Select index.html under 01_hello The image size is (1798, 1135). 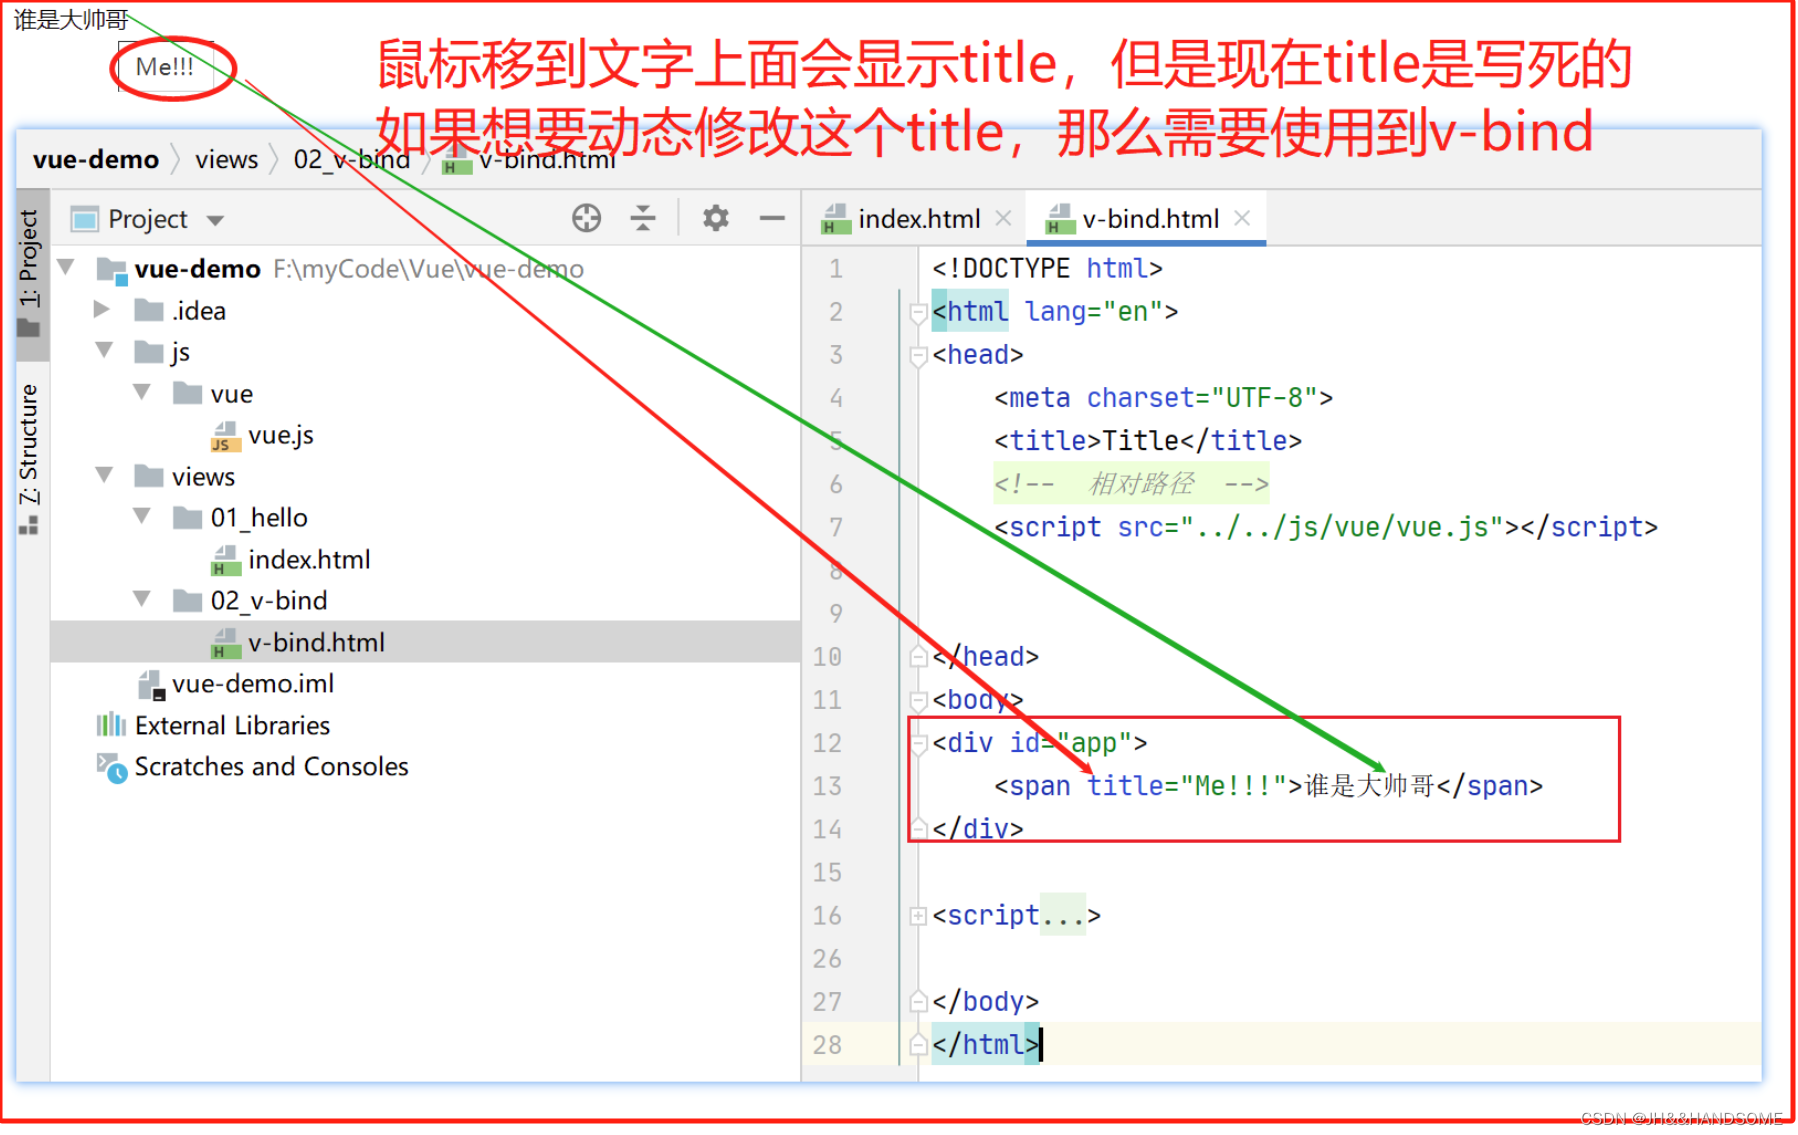[x=309, y=559]
